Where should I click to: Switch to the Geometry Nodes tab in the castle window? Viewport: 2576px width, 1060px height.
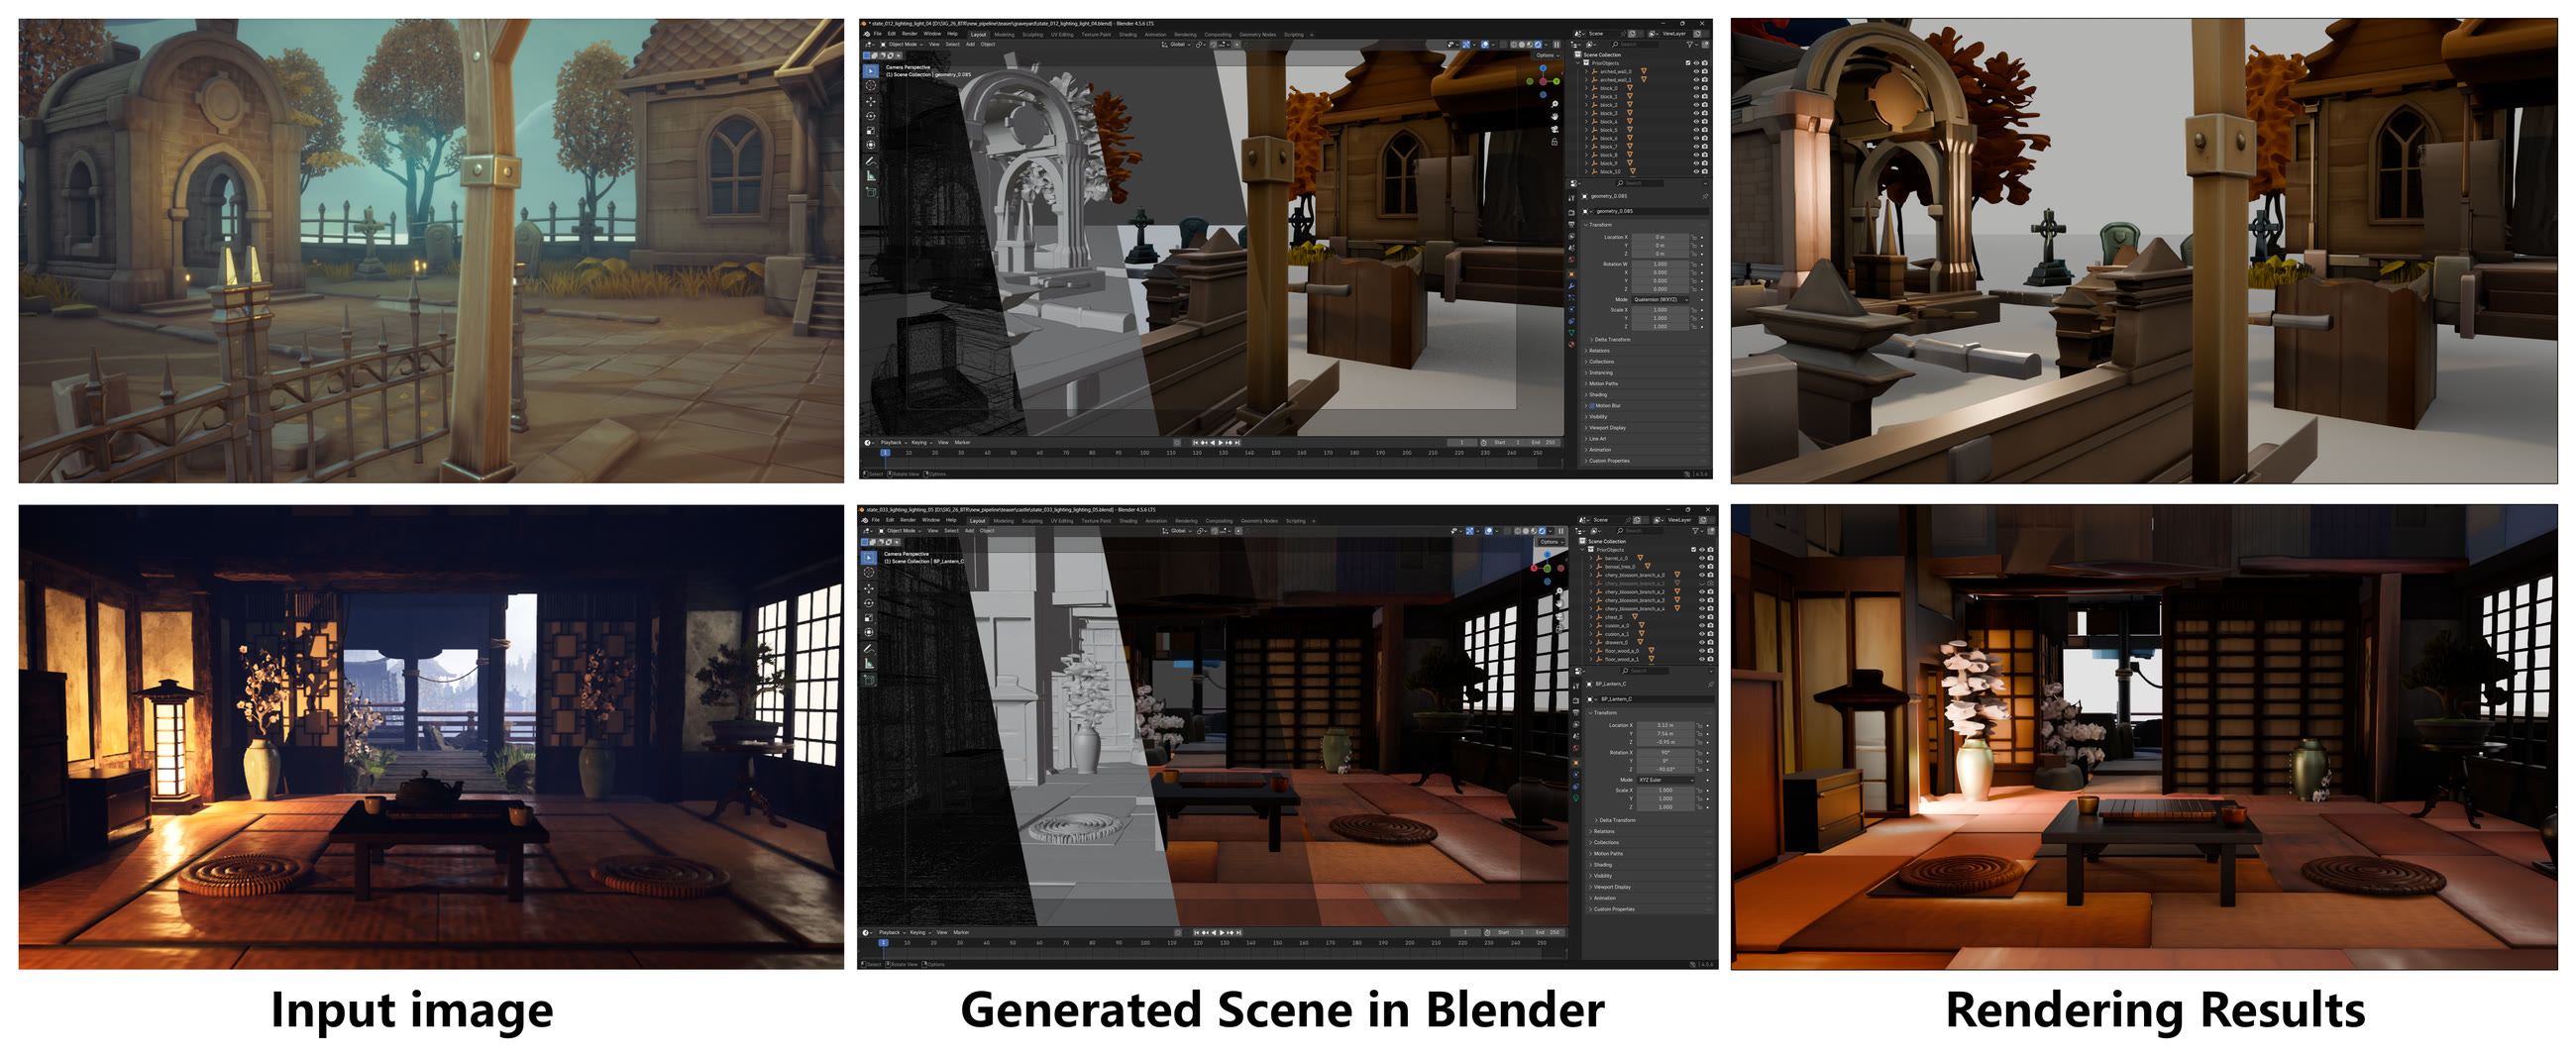point(1259,520)
